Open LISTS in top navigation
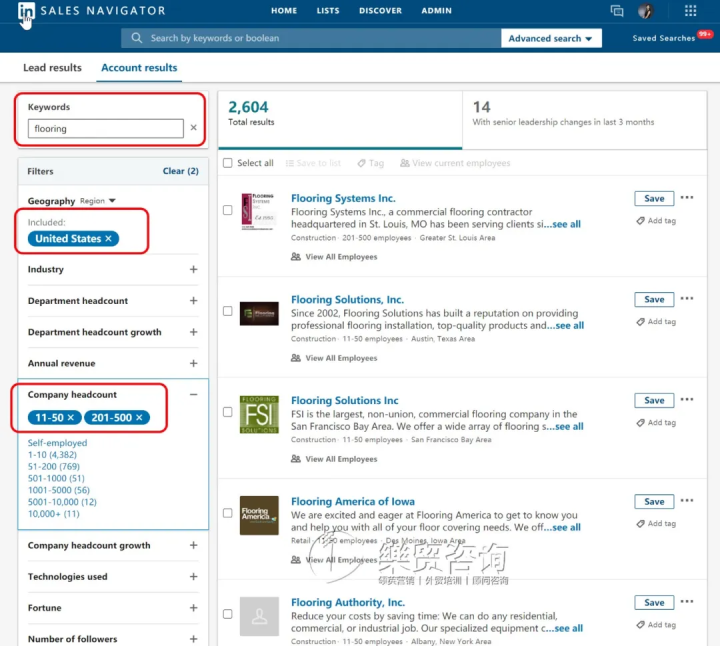Viewport: 720px width, 646px height. point(328,11)
